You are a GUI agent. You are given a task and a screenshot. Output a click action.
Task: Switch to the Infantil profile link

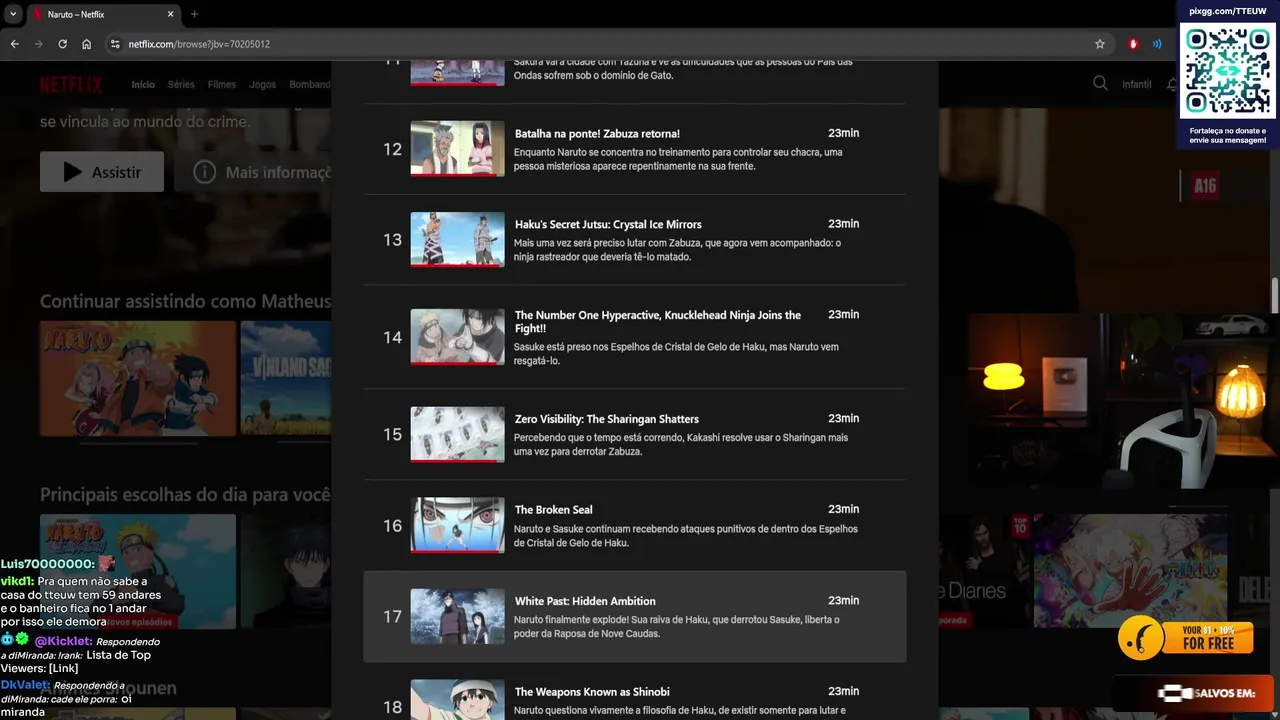coord(1136,85)
